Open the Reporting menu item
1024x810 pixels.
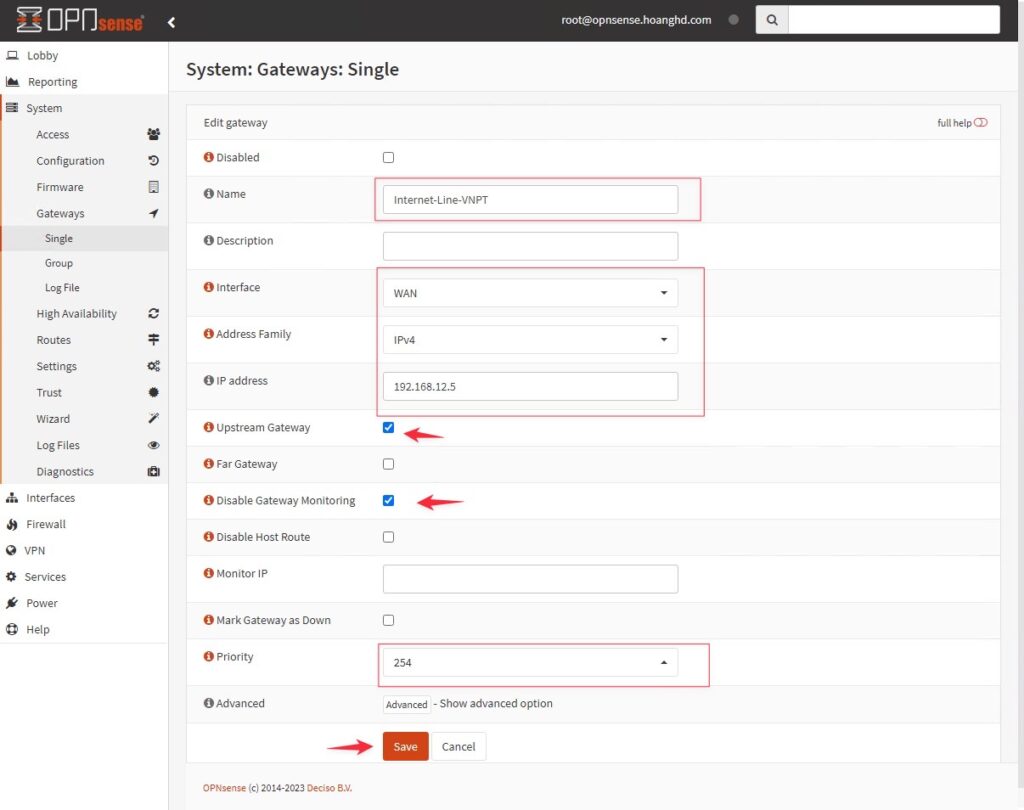(x=84, y=82)
